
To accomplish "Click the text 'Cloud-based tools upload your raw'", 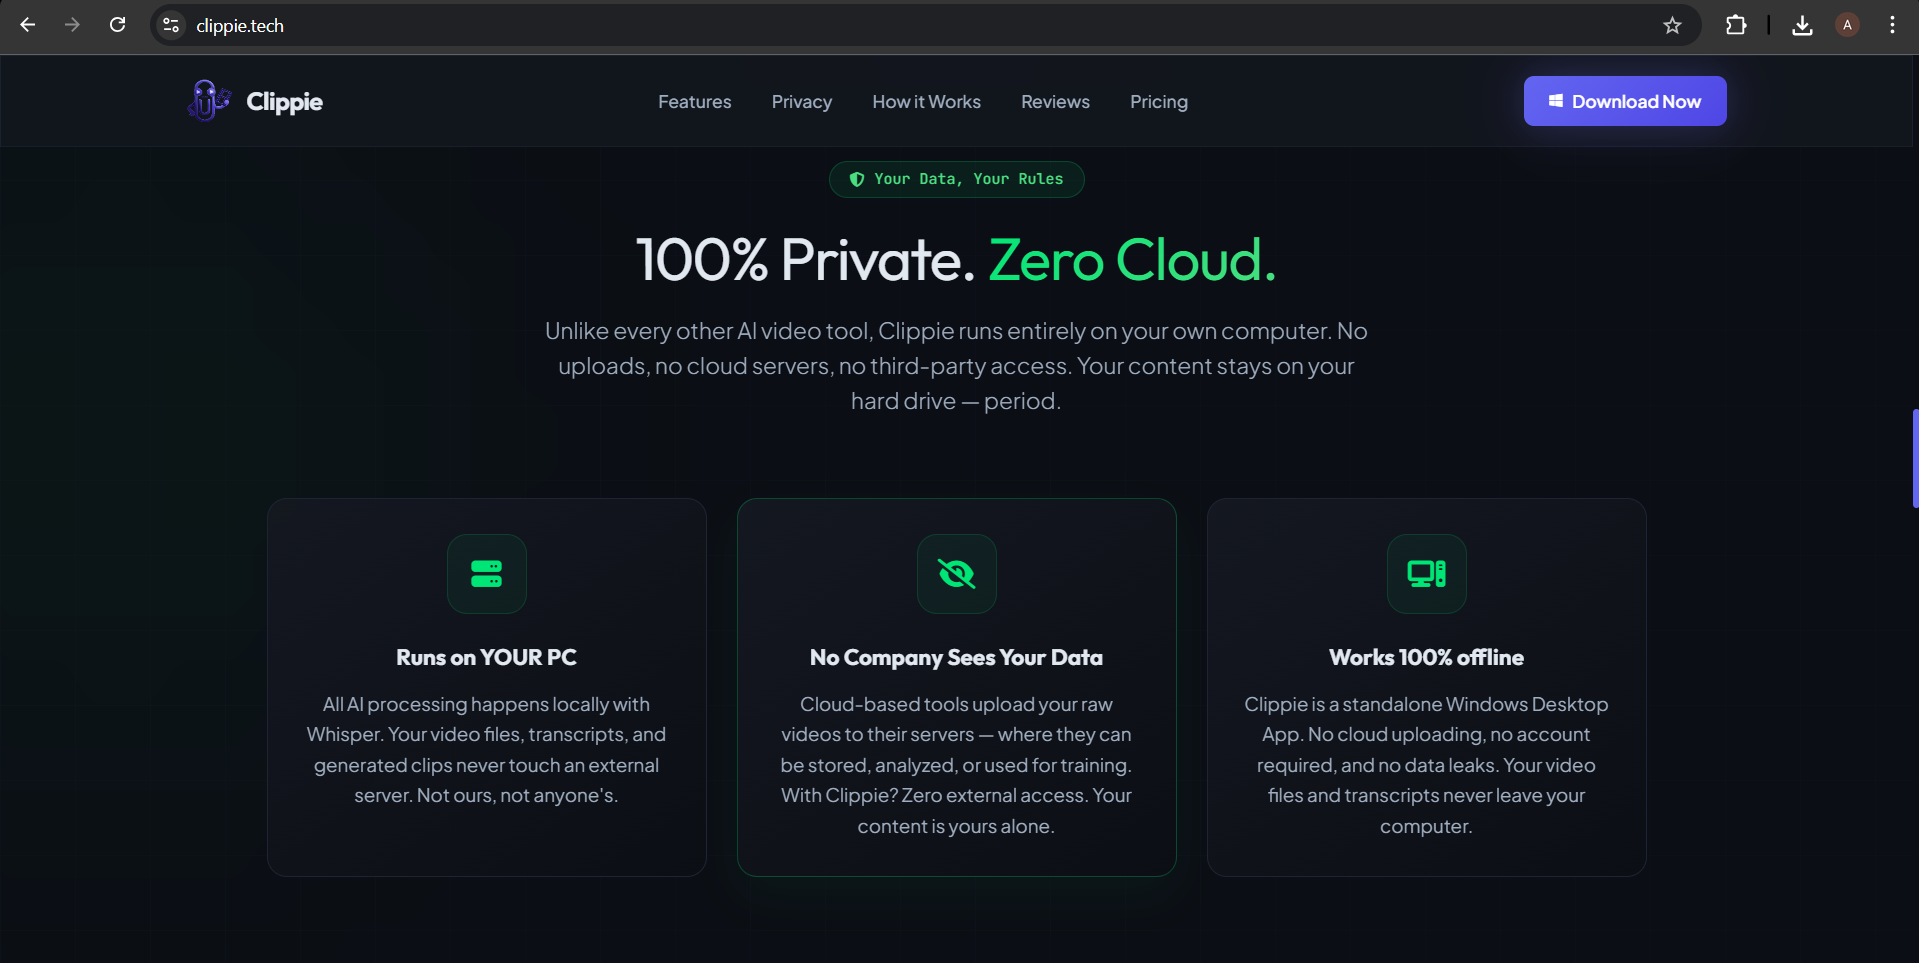I will [956, 704].
